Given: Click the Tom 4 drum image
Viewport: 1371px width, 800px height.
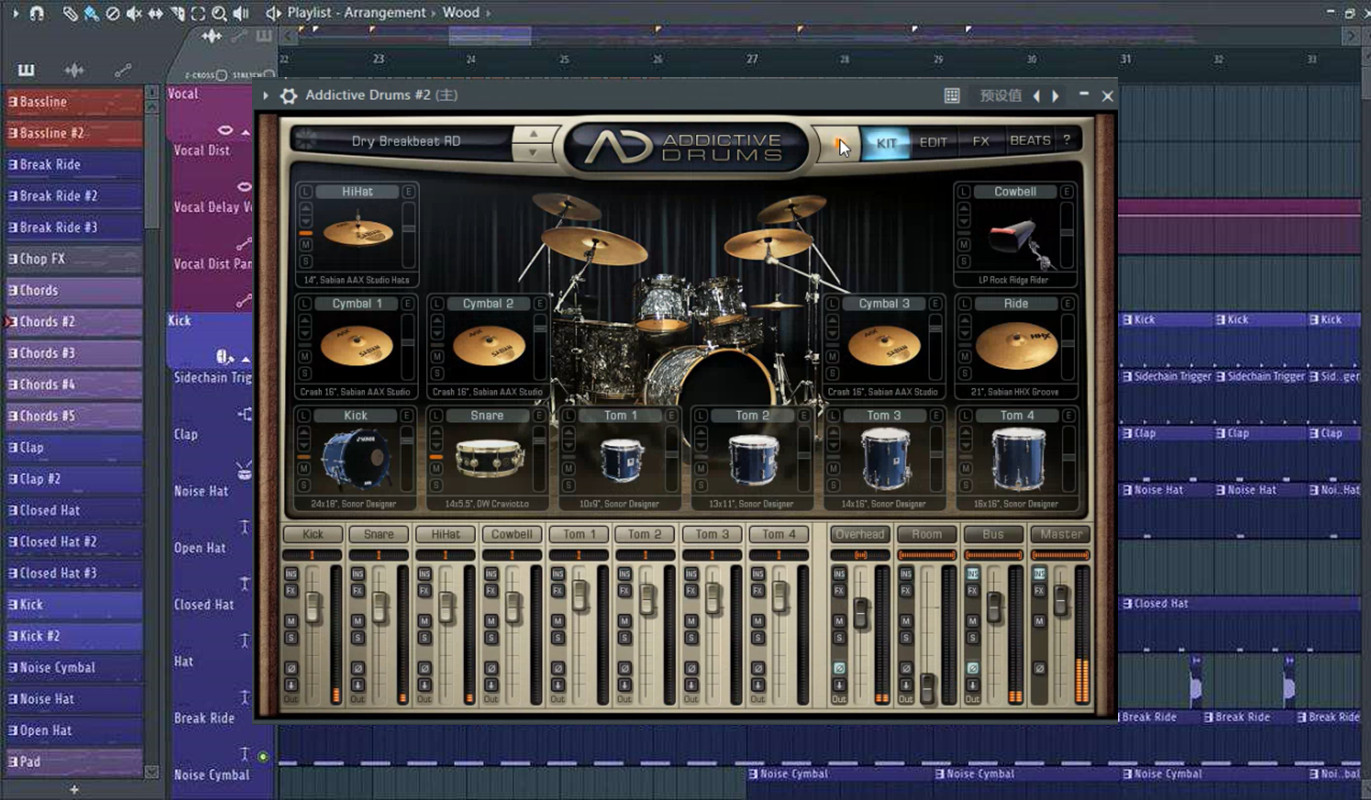Looking at the screenshot, I should 1018,458.
